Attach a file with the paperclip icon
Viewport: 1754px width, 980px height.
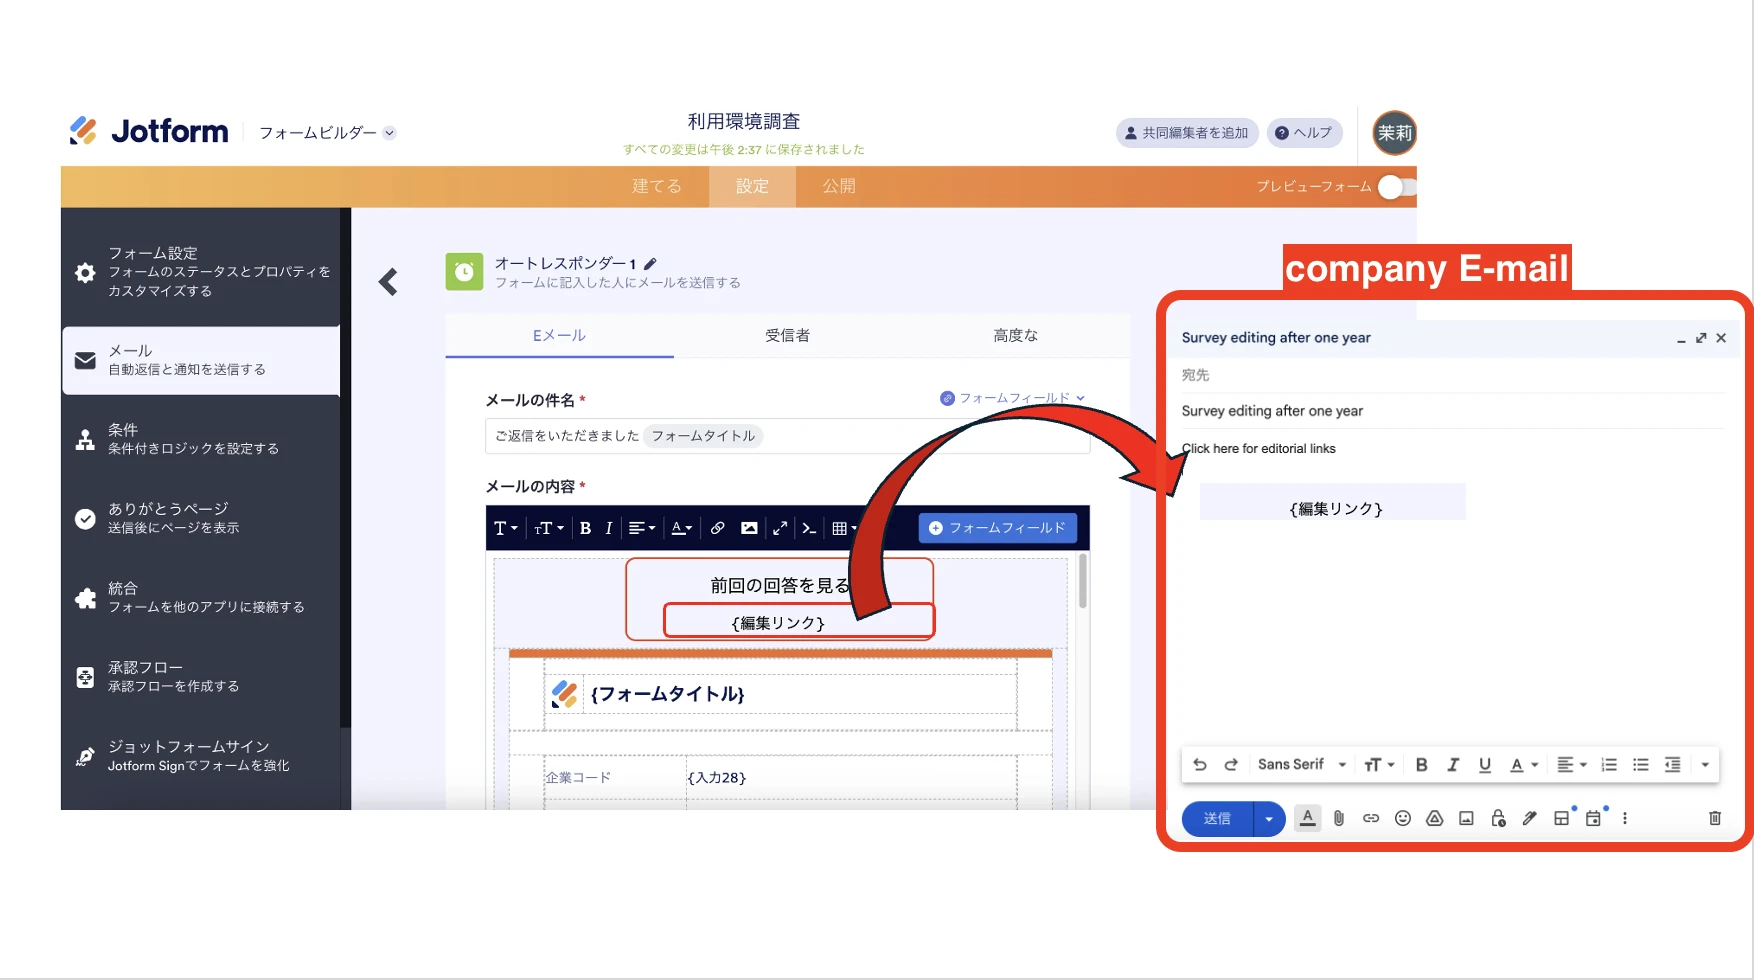tap(1339, 818)
